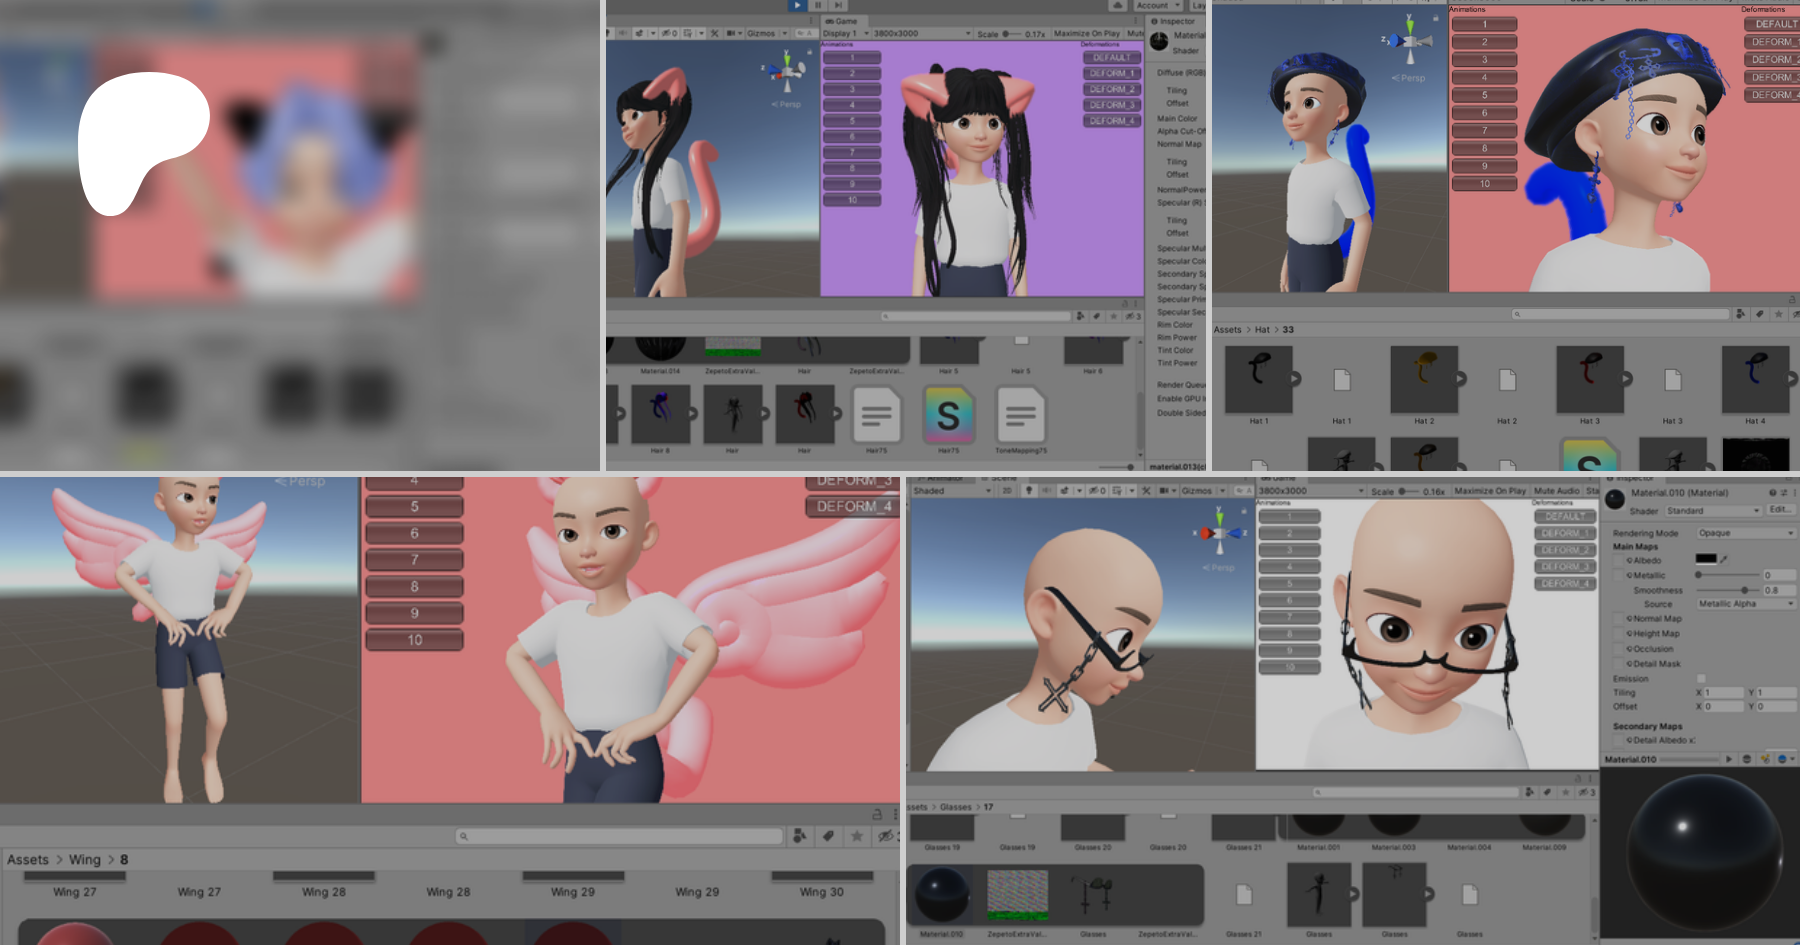Toggle Maximize On Play in the purple hair Game view
The width and height of the screenshot is (1800, 945).
coord(1086,34)
